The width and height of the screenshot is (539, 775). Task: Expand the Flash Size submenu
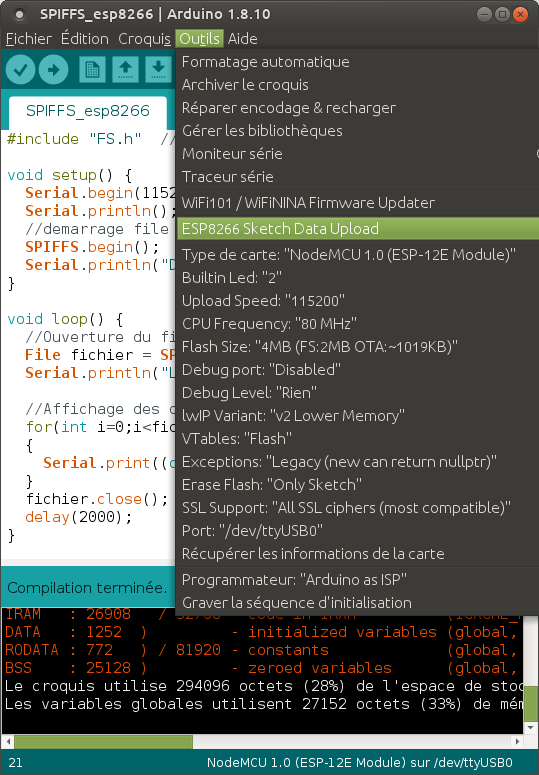point(357,347)
